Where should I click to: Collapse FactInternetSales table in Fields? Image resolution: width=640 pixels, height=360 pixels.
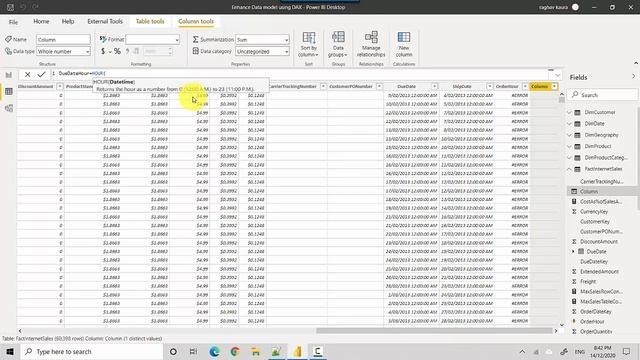(x=569, y=169)
